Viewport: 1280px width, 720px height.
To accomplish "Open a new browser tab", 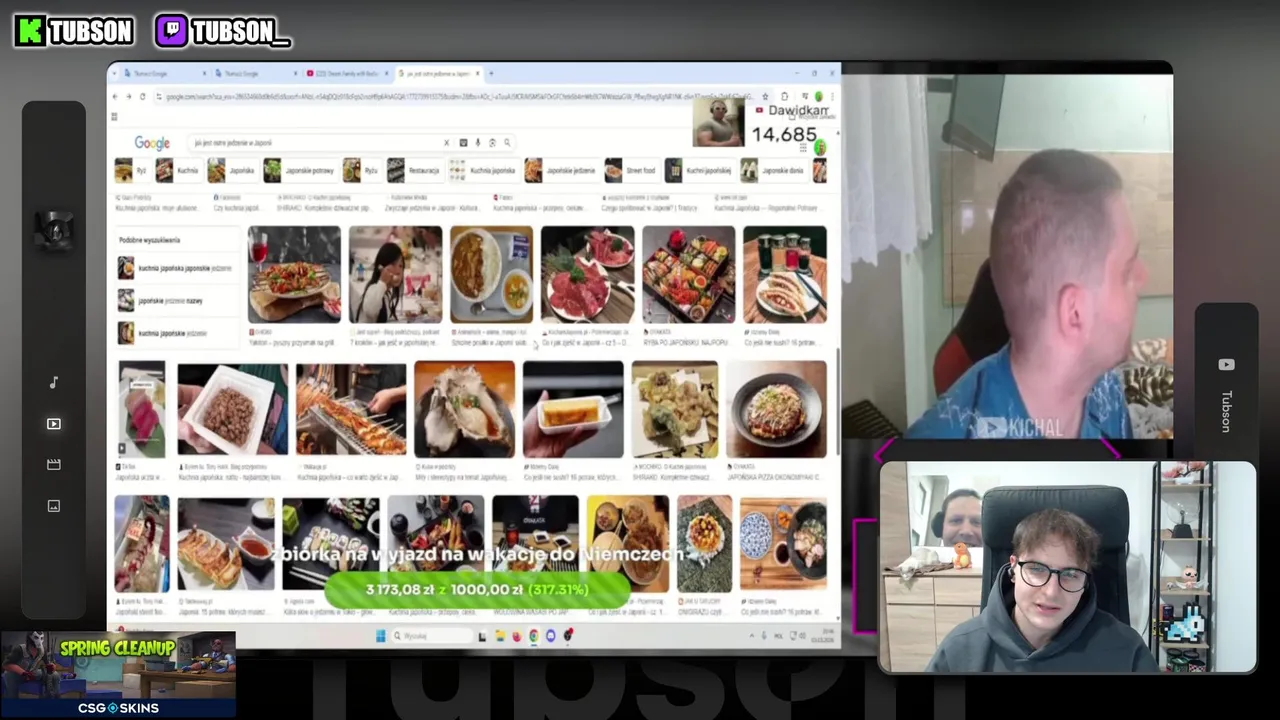I will (490, 73).
